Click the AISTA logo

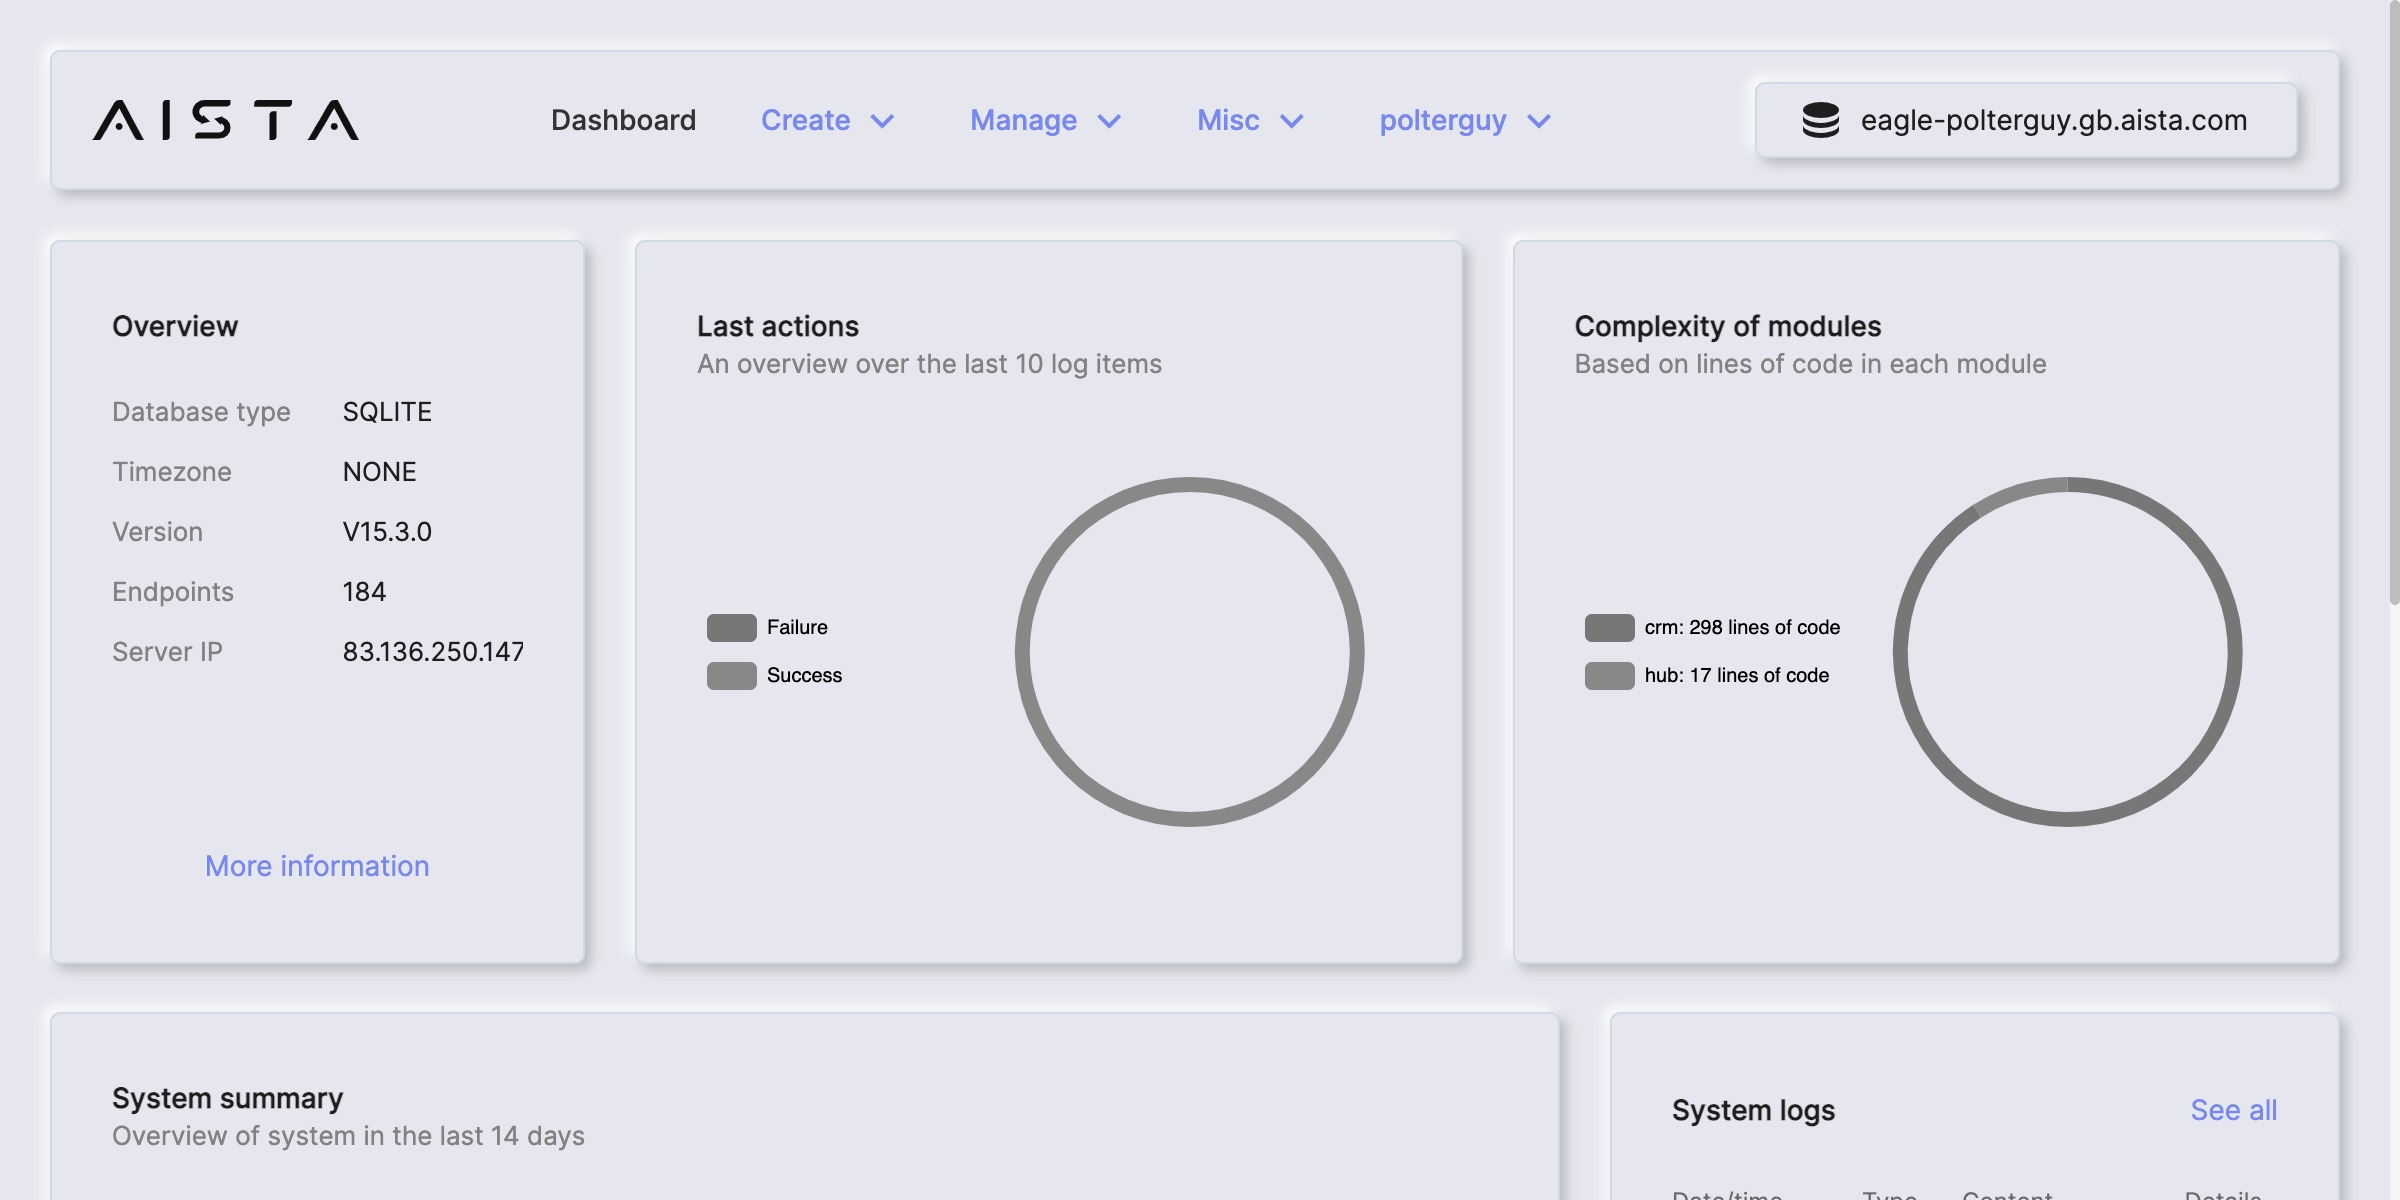[x=226, y=120]
